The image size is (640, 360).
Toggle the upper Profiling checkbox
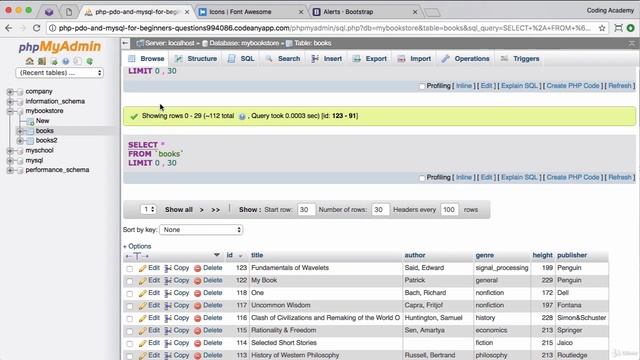(422, 86)
